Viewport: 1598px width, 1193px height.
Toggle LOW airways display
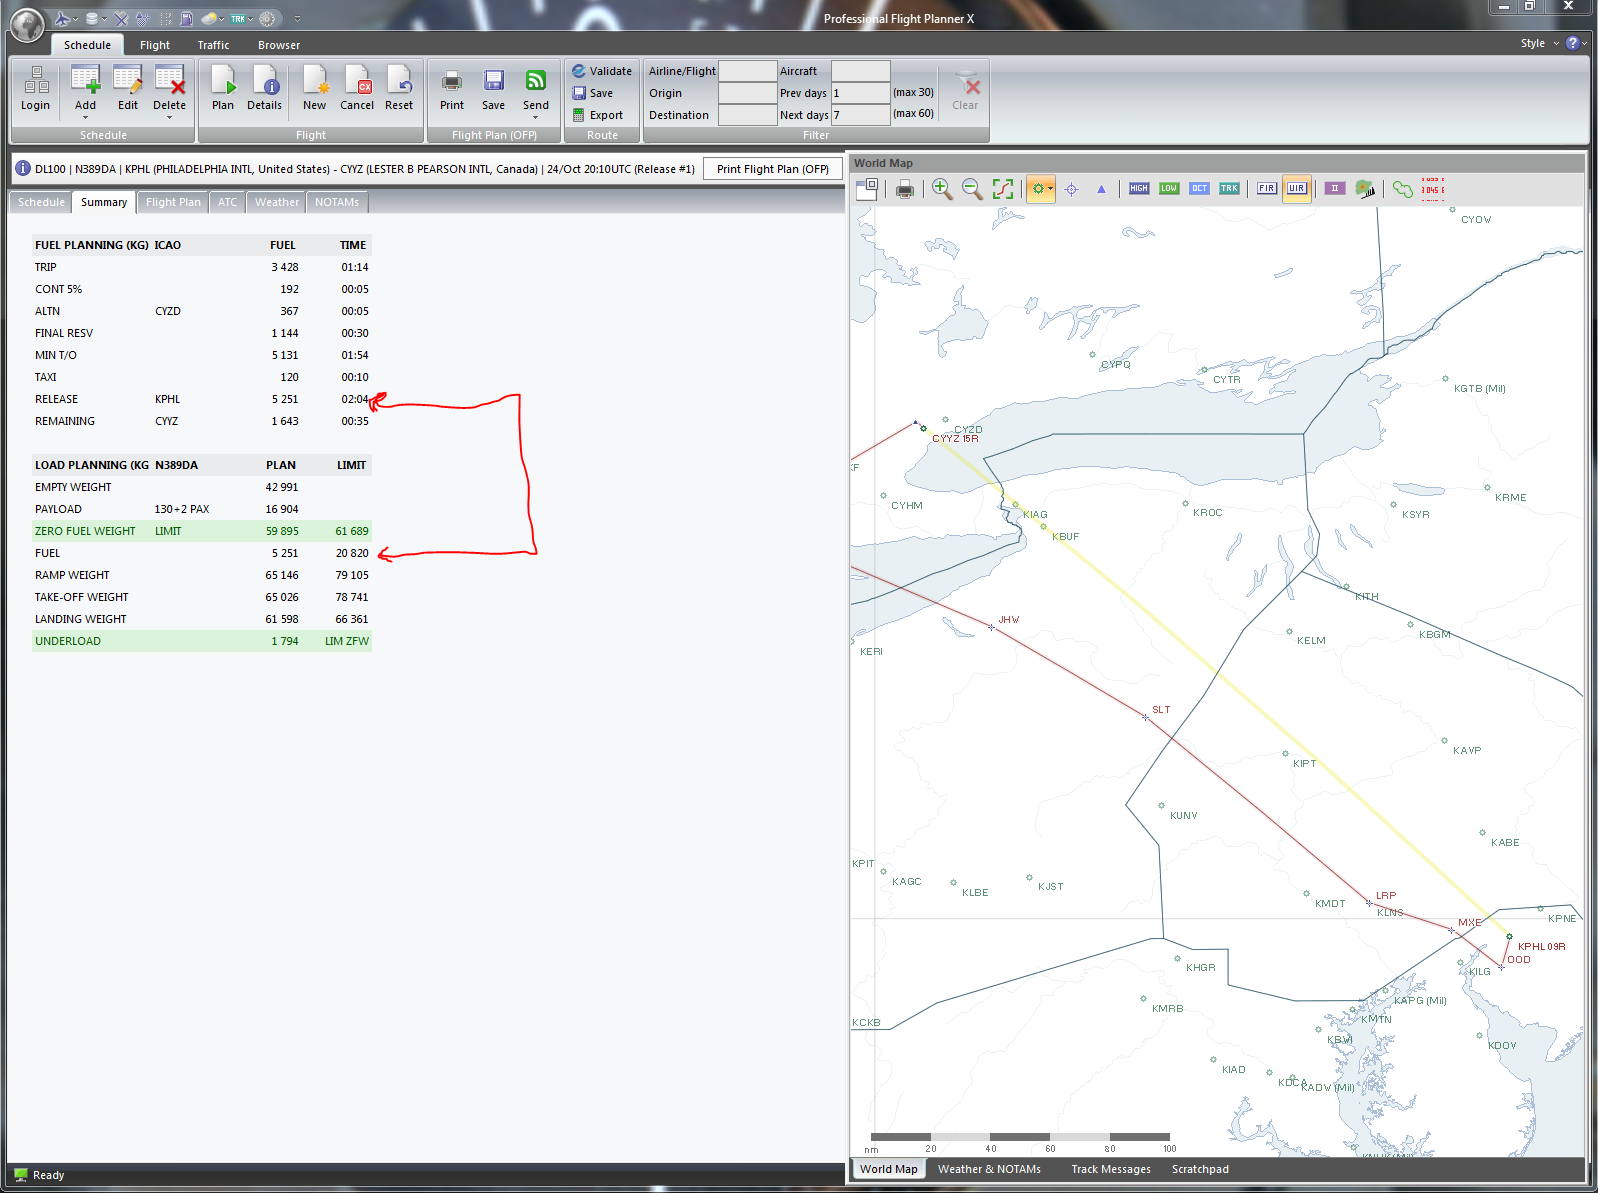1169,188
